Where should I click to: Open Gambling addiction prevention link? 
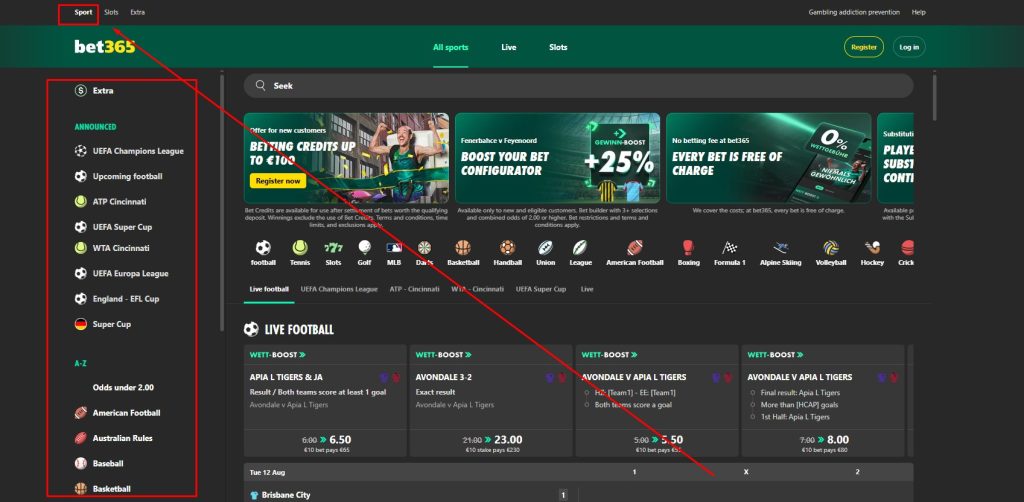pos(854,12)
